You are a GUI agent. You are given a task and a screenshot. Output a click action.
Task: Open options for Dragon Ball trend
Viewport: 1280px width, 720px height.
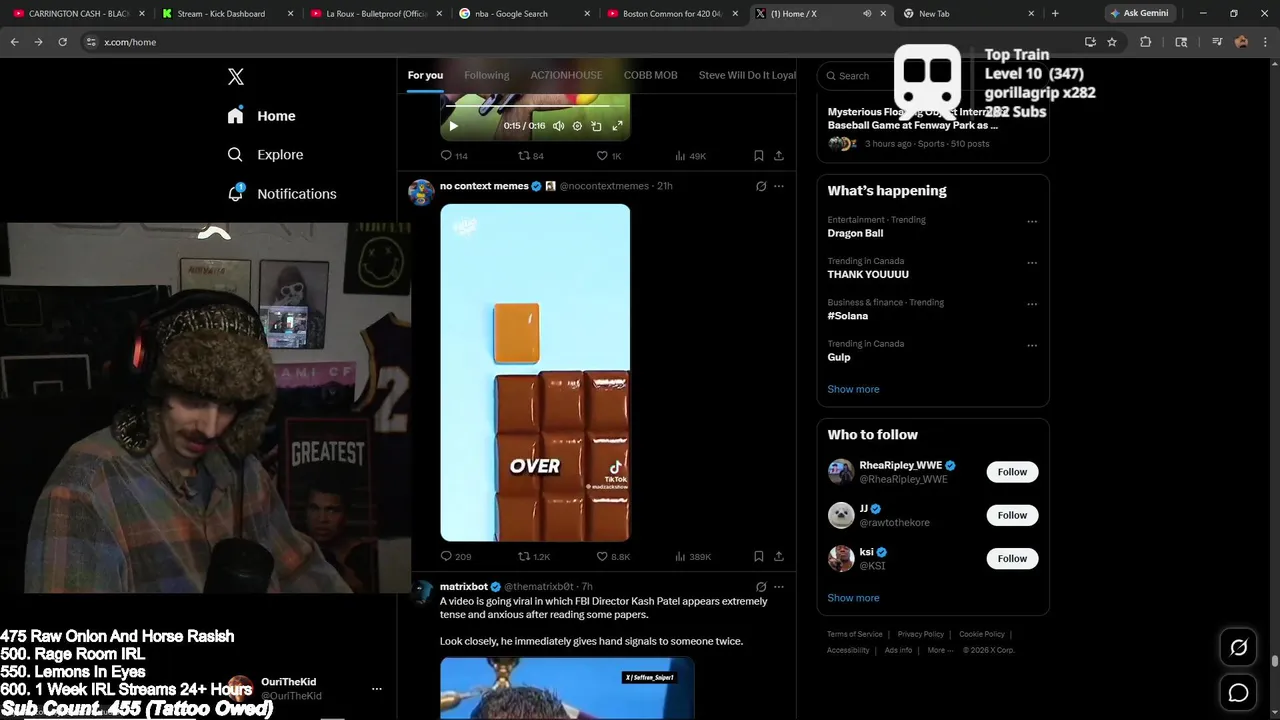click(1032, 222)
